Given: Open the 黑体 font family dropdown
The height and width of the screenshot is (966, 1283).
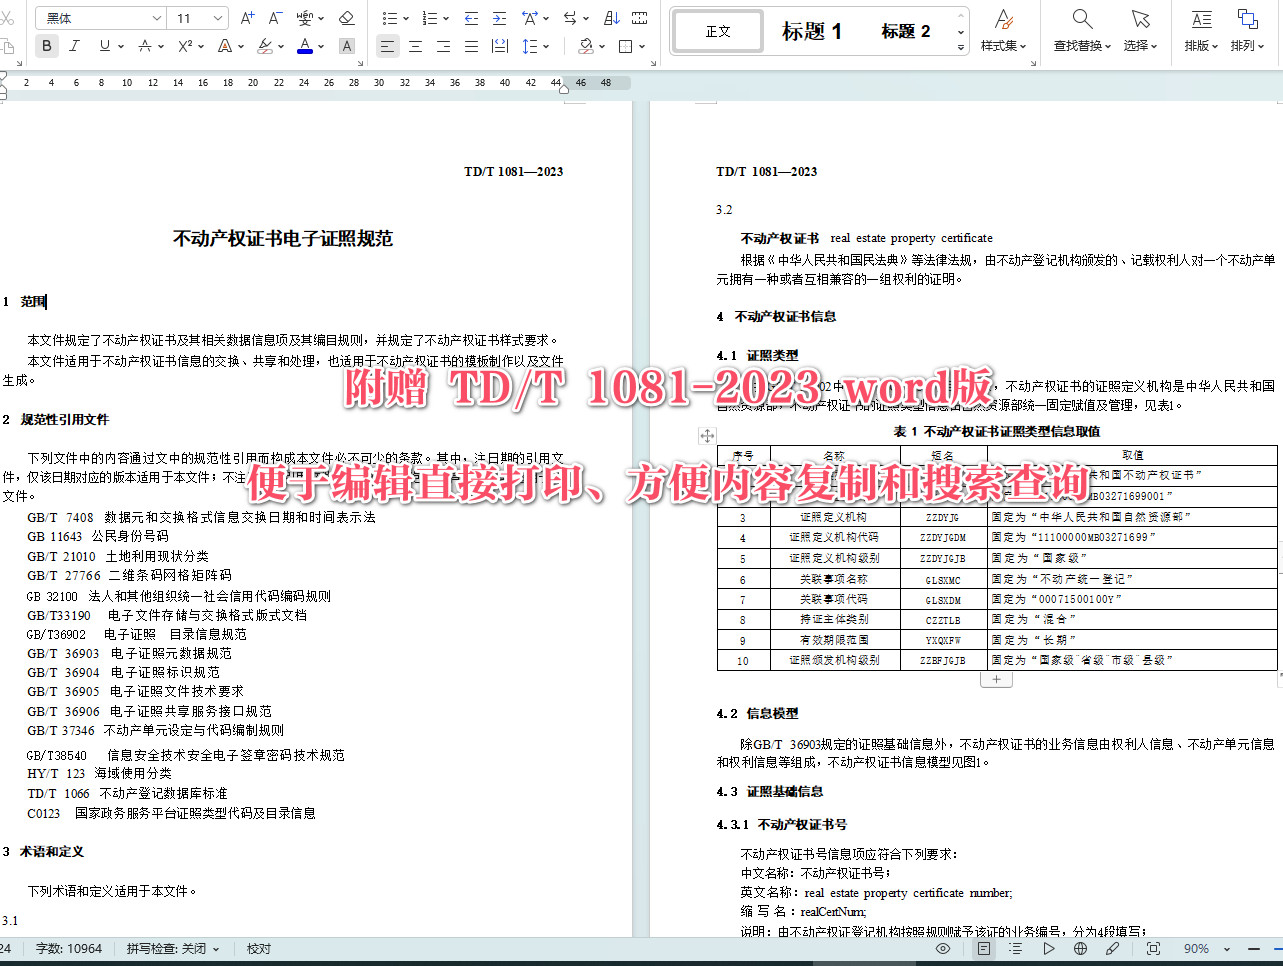Looking at the screenshot, I should point(100,17).
